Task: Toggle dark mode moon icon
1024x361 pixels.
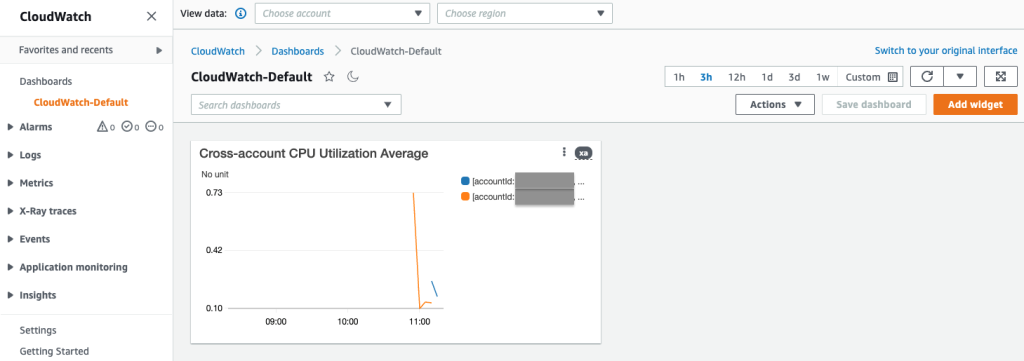Action: tap(353, 77)
